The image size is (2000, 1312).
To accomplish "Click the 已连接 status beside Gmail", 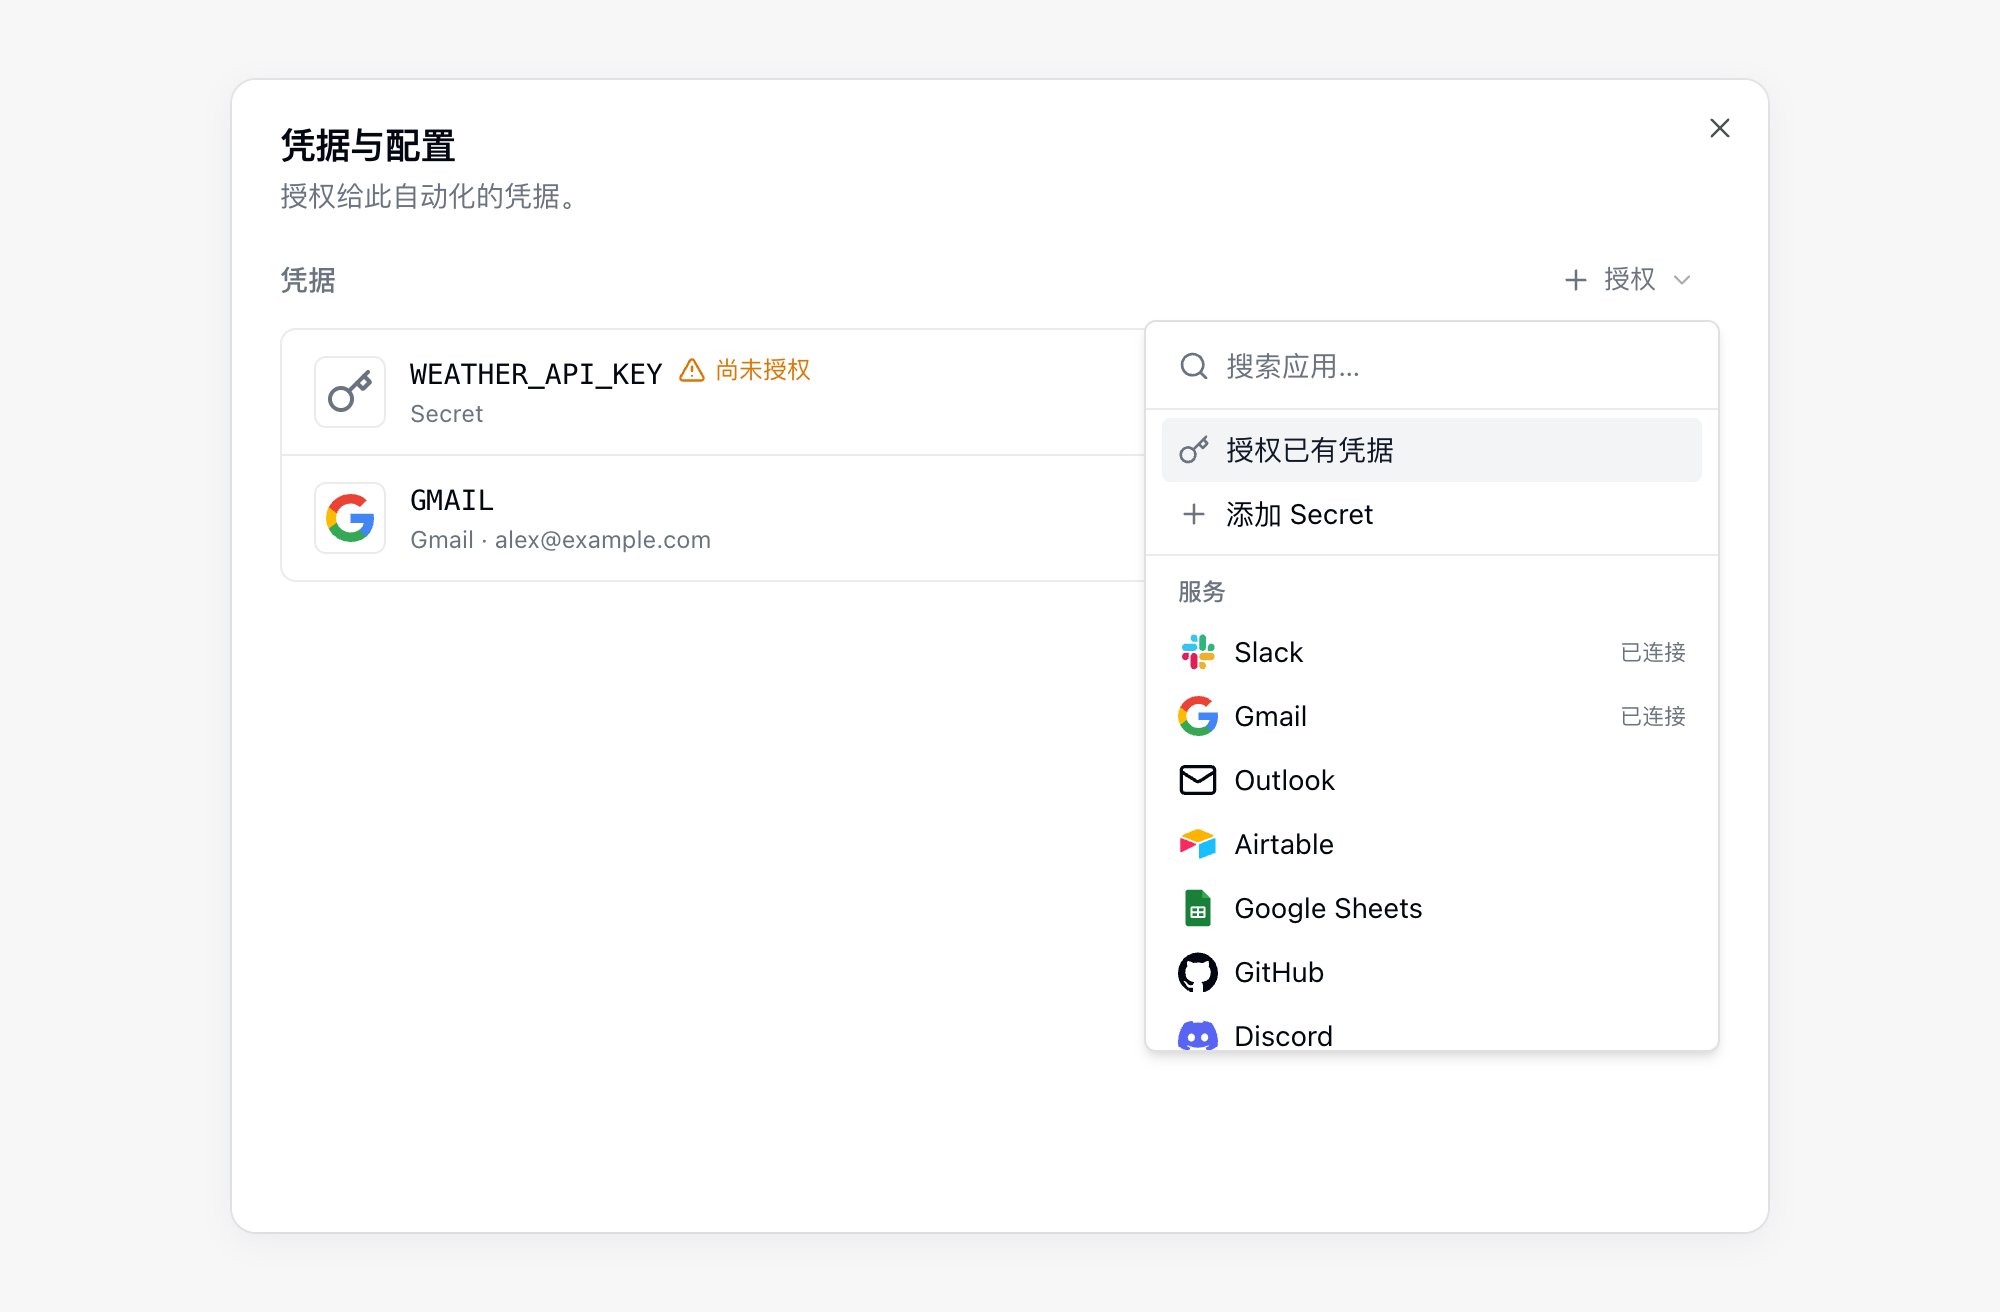I will click(x=1653, y=716).
